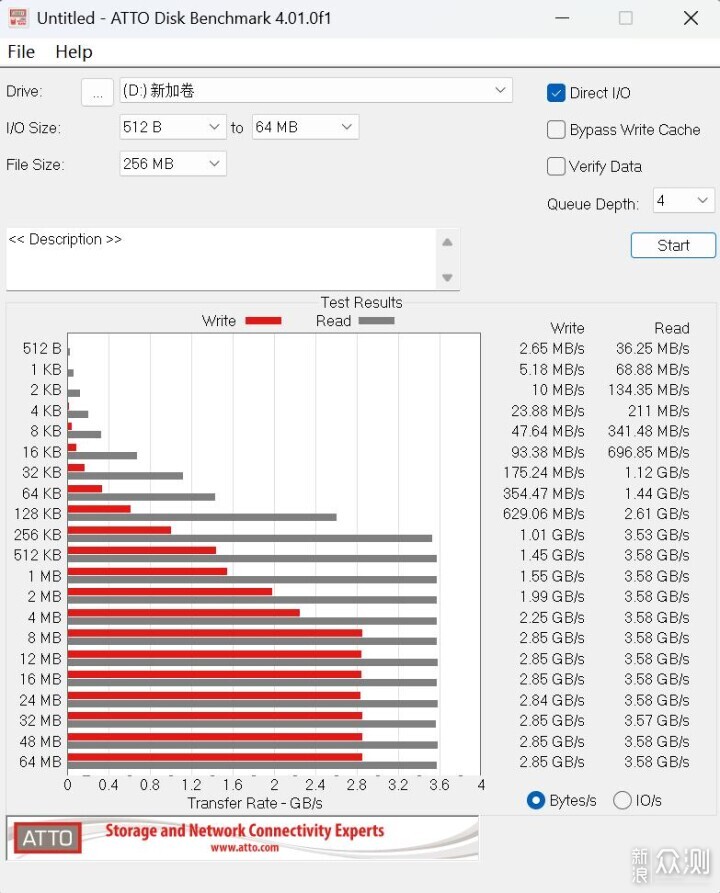Select the Bytes/s radio button
The width and height of the screenshot is (720, 893).
coord(535,800)
